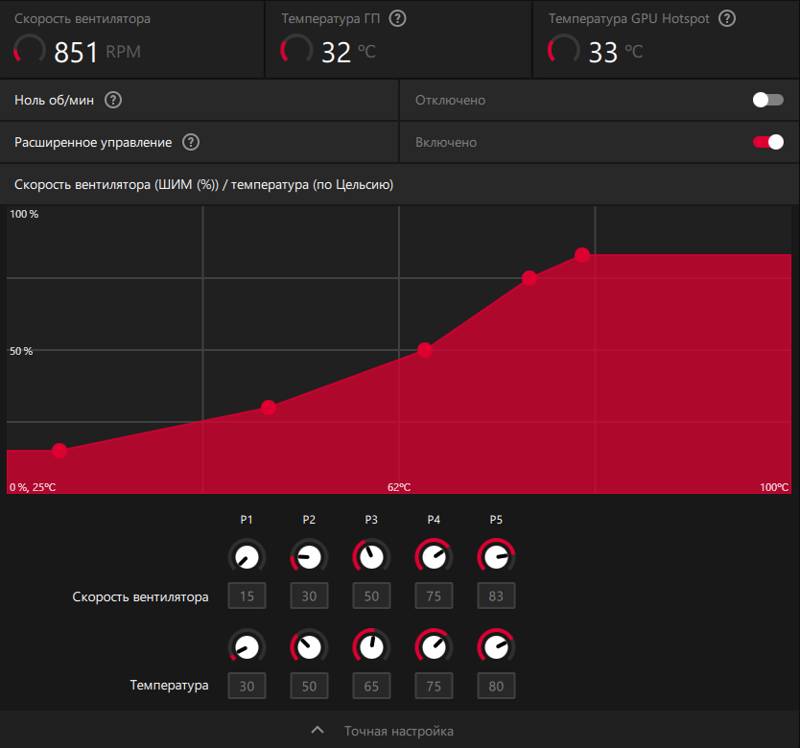Select the topmost curve point on graph
800x748 pixels.
(582, 255)
